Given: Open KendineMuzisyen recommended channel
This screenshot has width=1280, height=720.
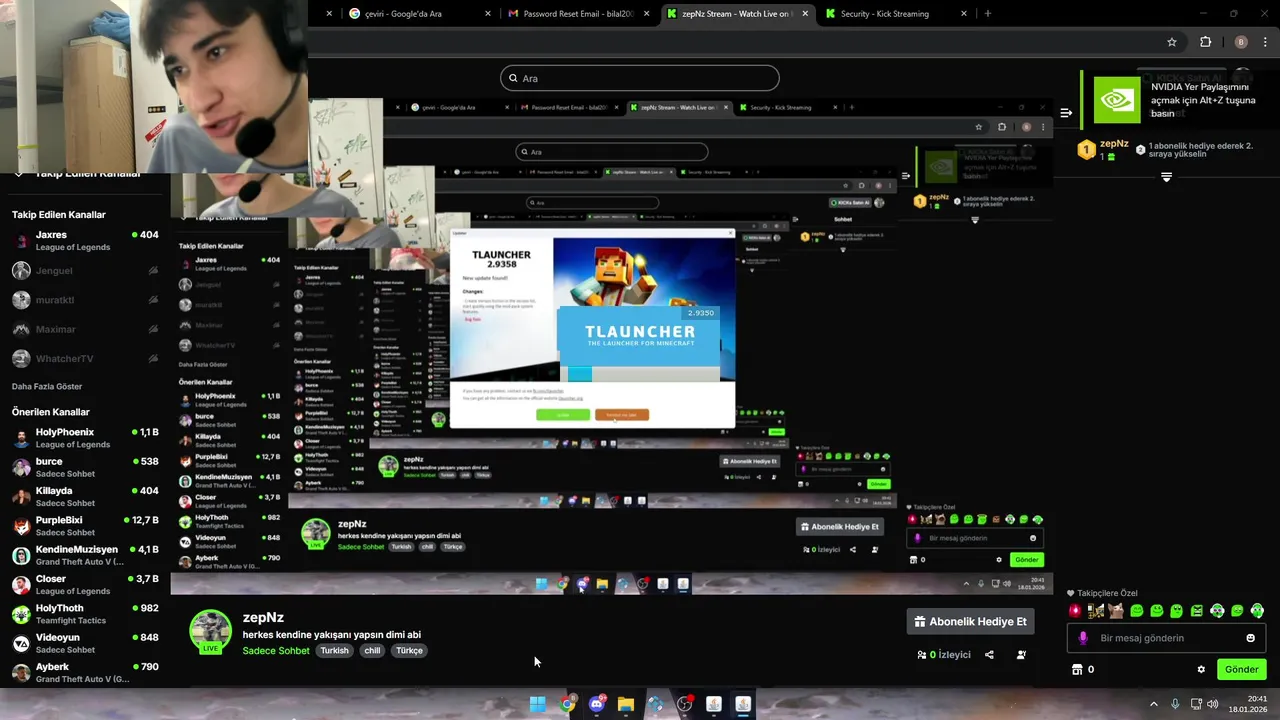Looking at the screenshot, I should [x=85, y=555].
